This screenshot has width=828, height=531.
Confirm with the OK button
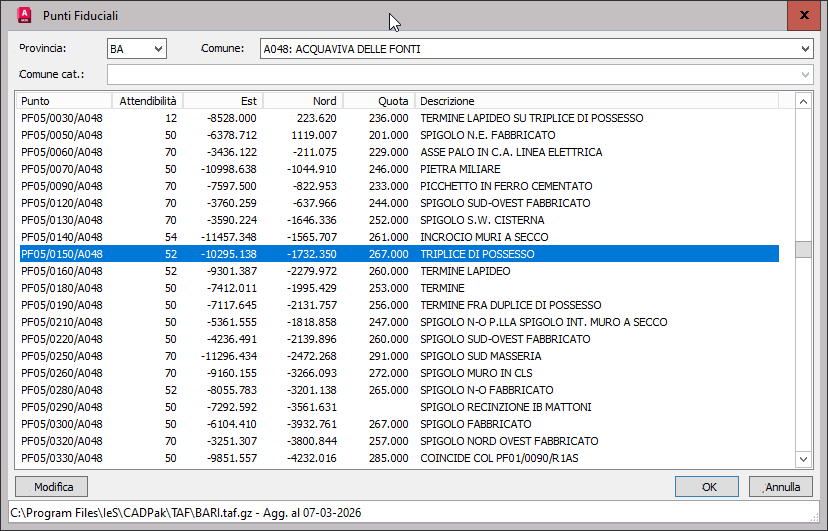click(x=707, y=487)
